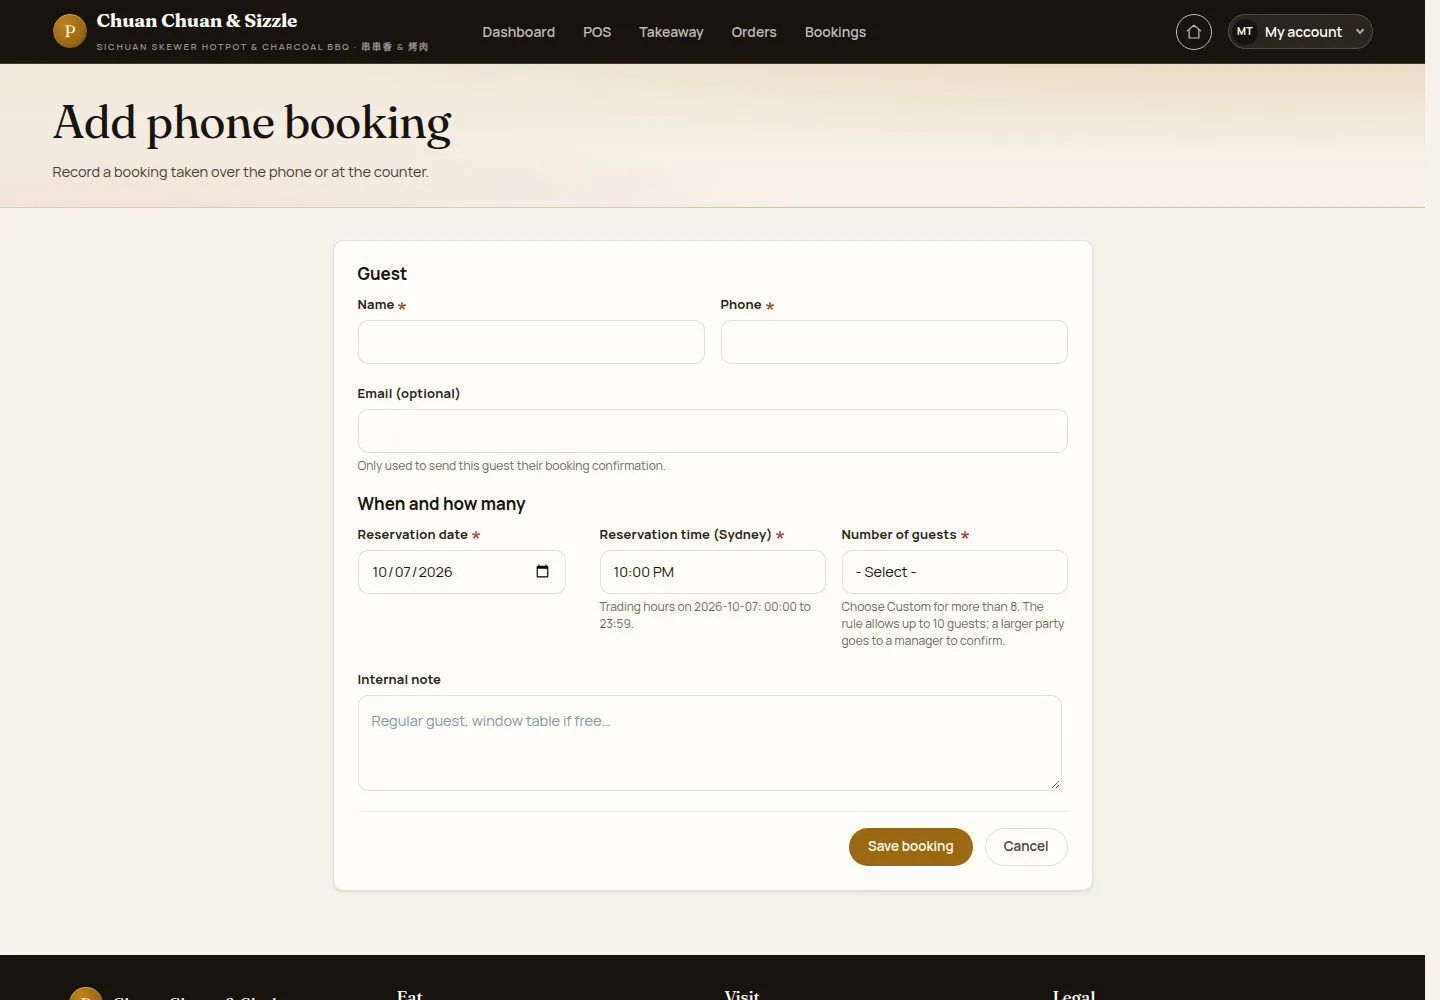This screenshot has width=1440, height=1000.
Task: Click the Cancel button
Action: (x=1026, y=846)
